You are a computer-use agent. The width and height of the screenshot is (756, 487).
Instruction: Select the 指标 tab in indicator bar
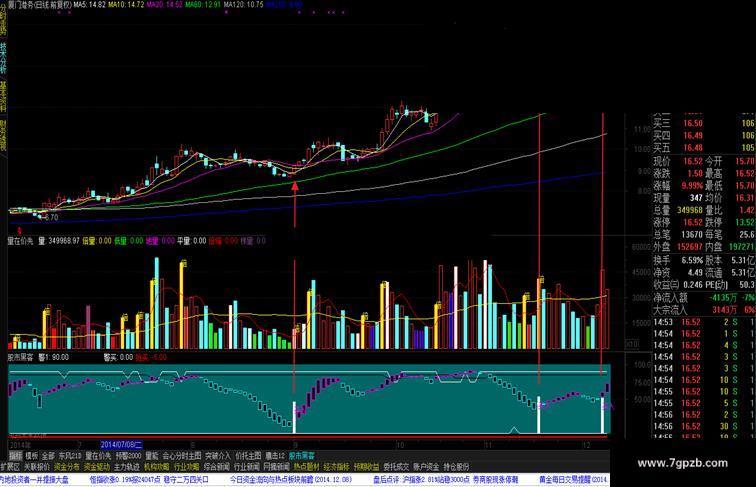(x=16, y=456)
